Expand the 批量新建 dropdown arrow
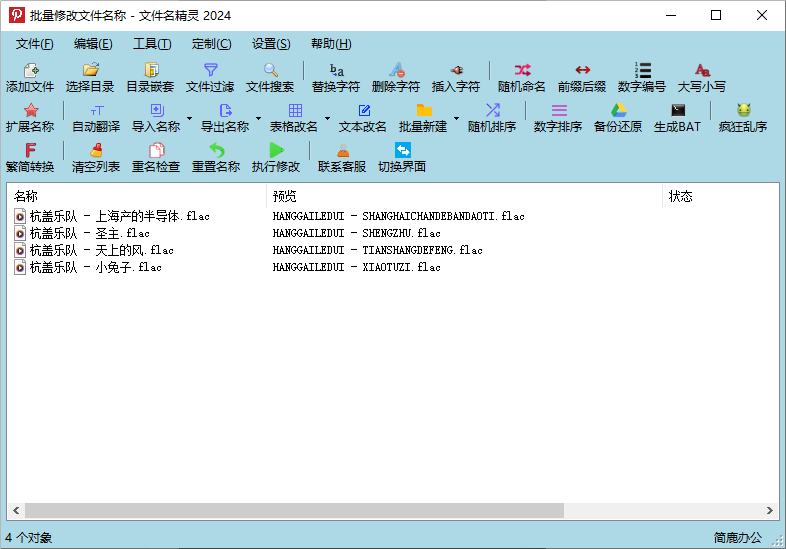The height and width of the screenshot is (549, 786). point(456,119)
